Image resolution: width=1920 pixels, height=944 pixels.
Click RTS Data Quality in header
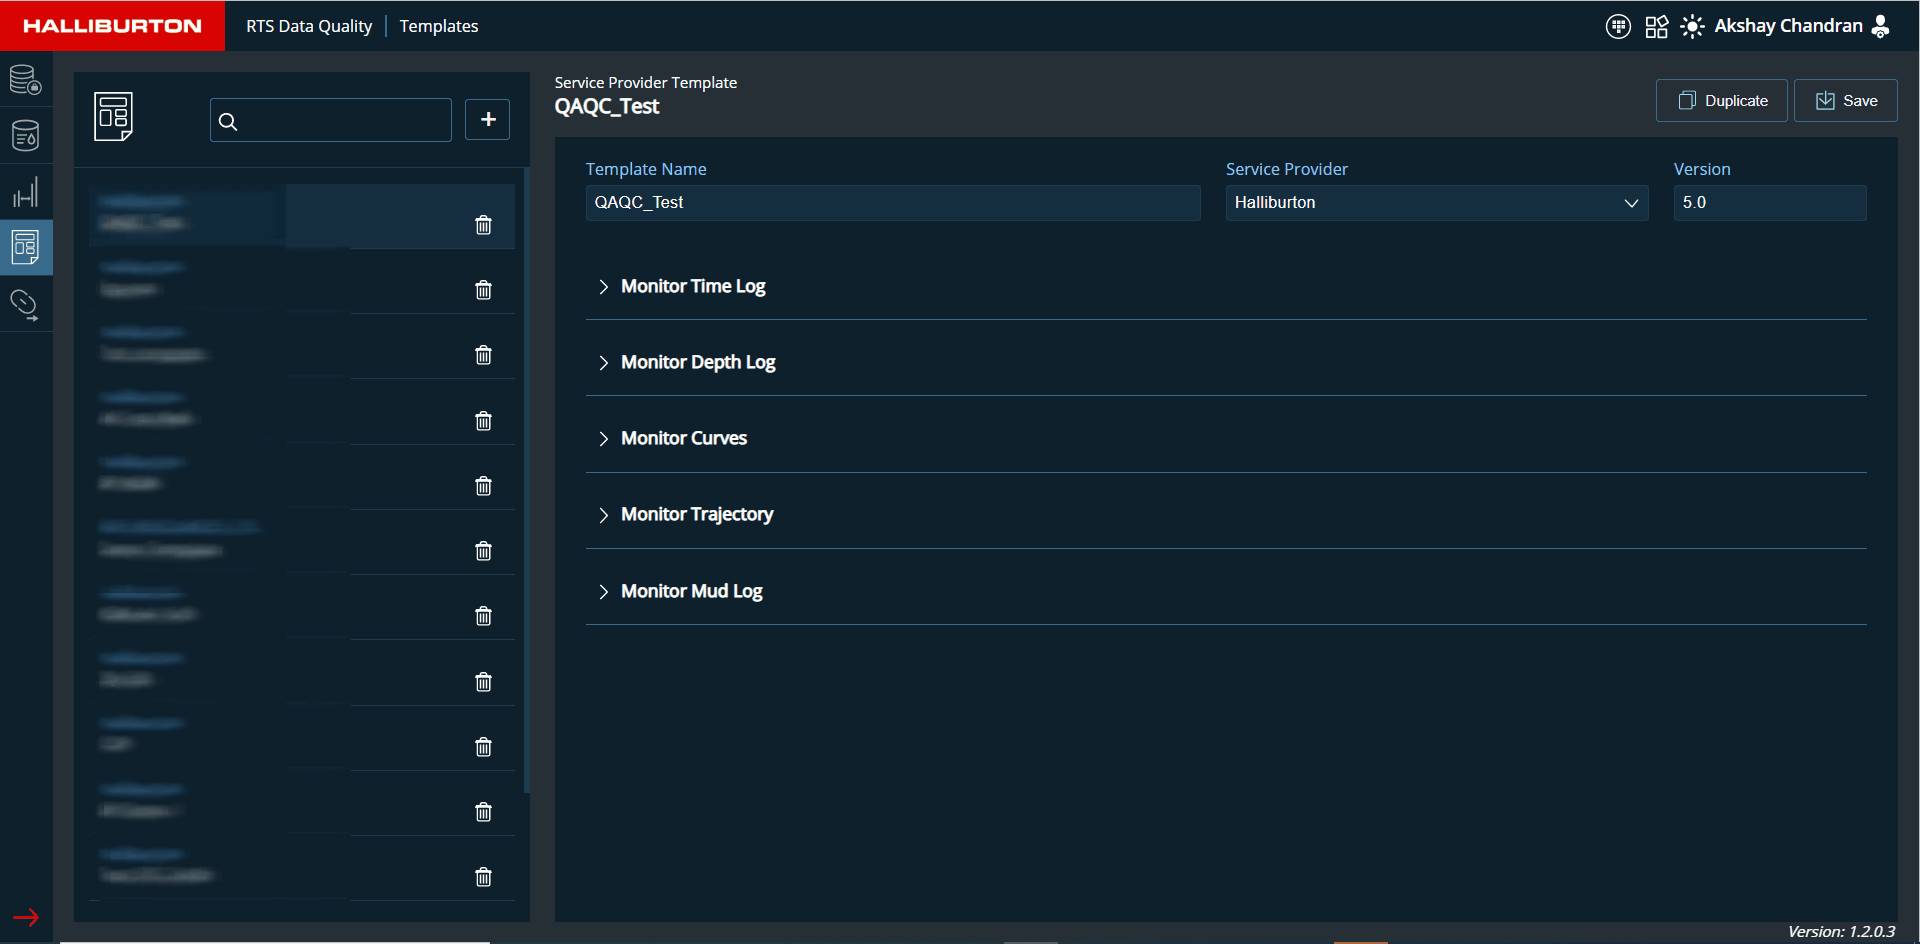point(309,26)
